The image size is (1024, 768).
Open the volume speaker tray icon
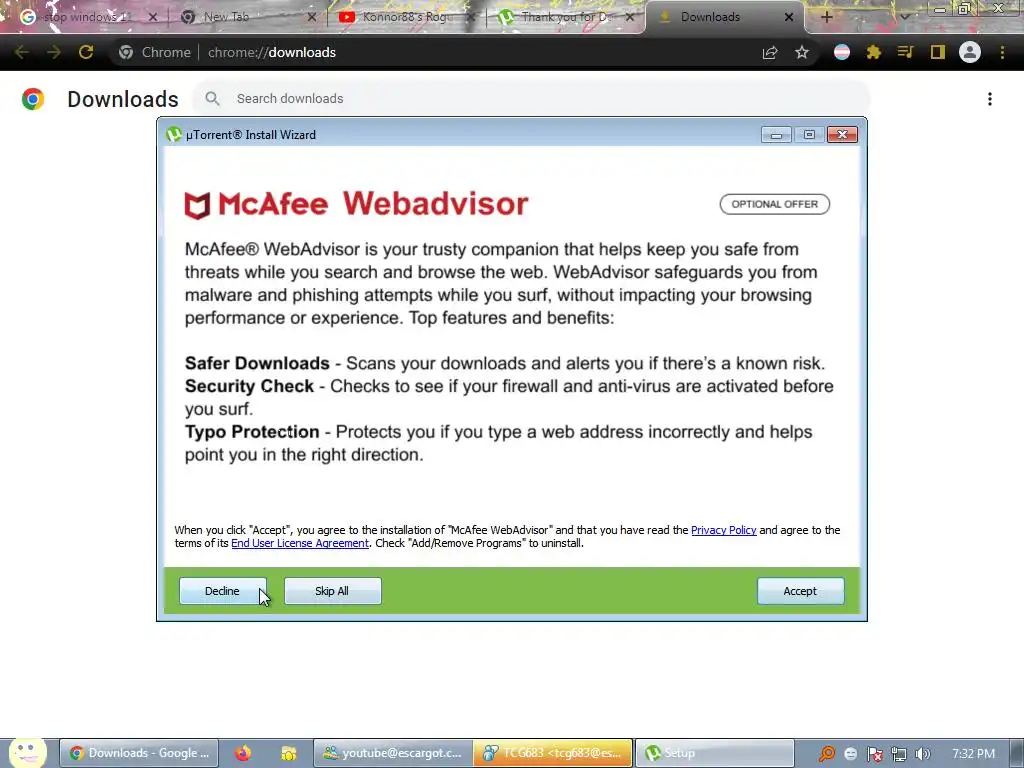click(922, 754)
